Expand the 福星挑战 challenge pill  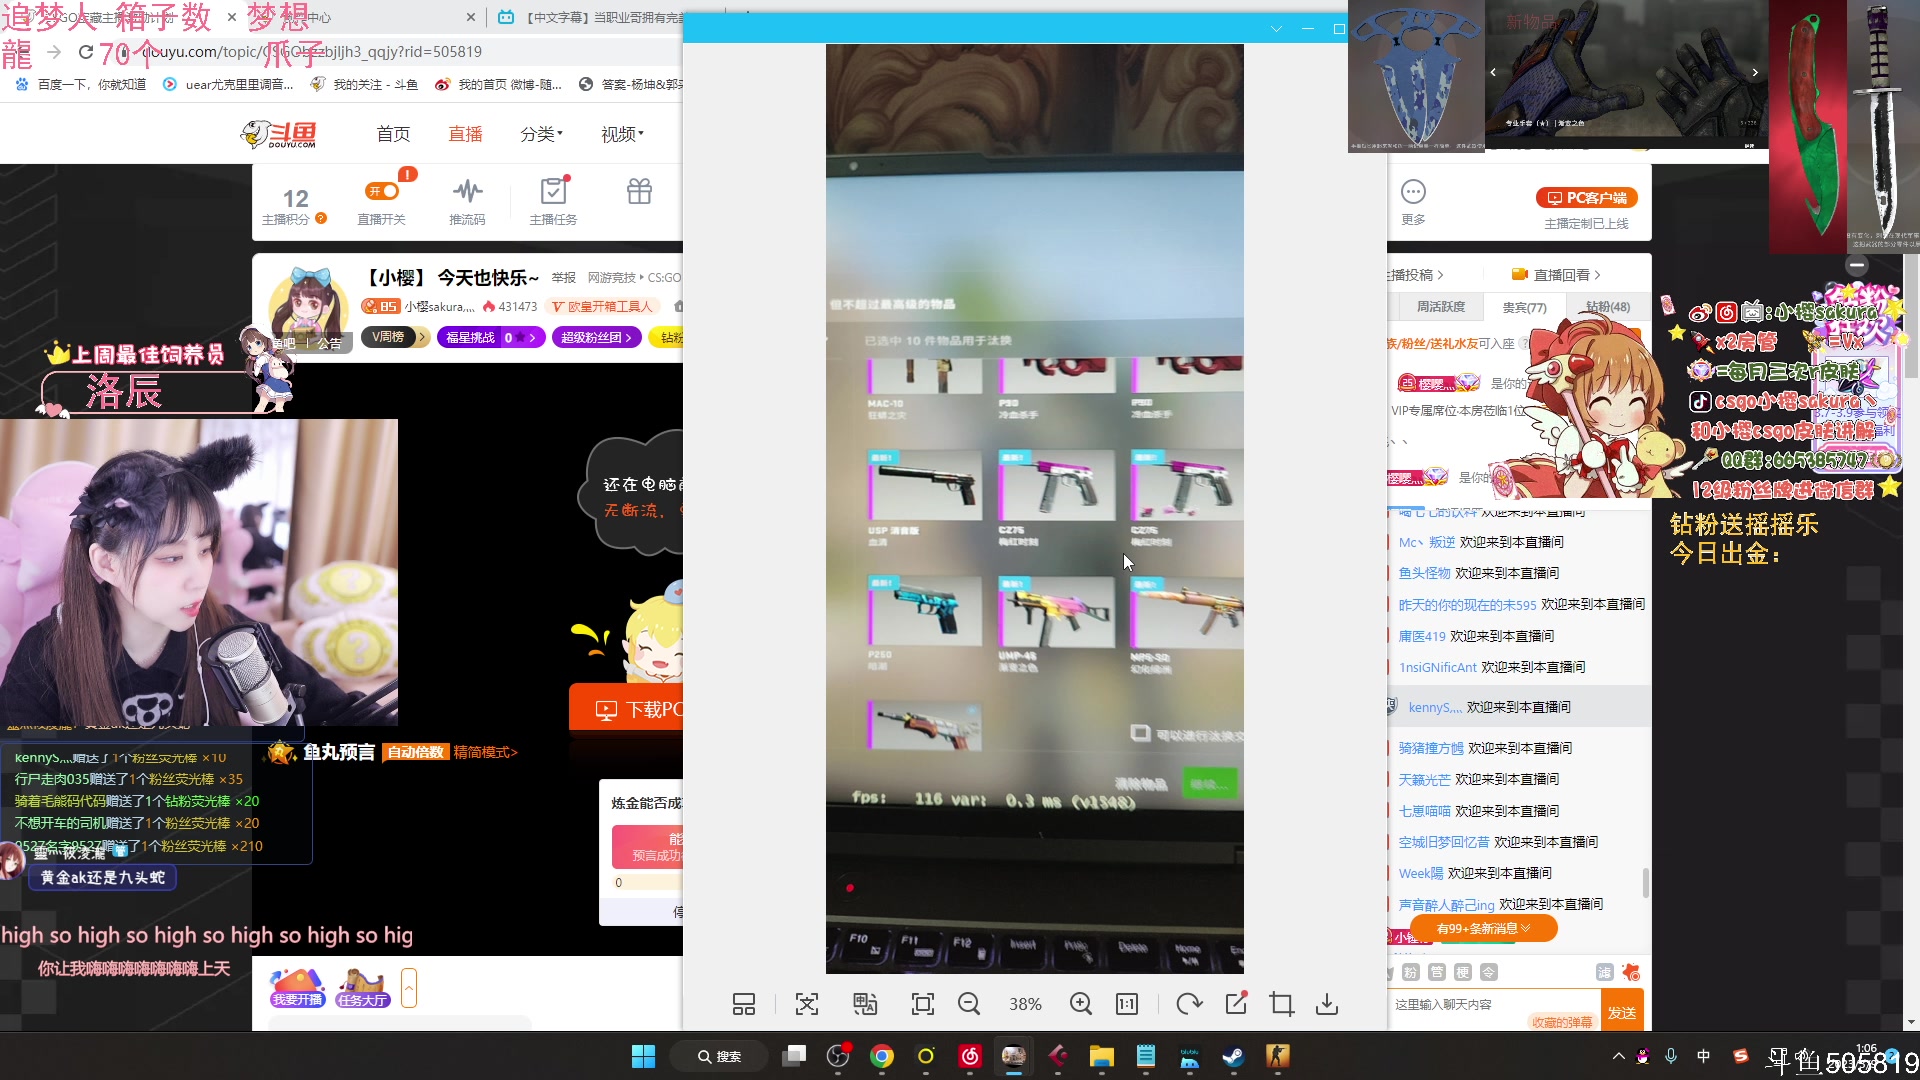pos(491,337)
